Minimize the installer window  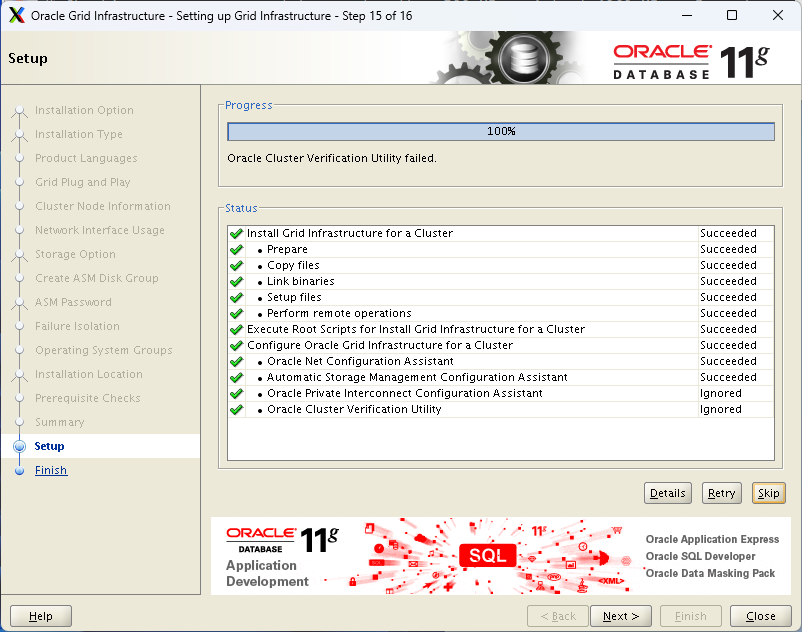[687, 15]
